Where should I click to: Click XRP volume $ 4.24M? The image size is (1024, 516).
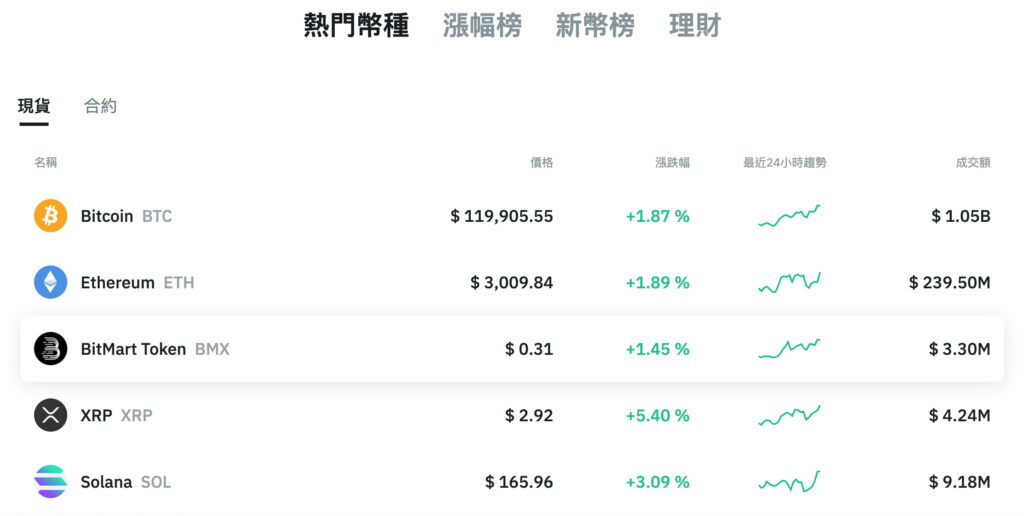[x=960, y=416]
